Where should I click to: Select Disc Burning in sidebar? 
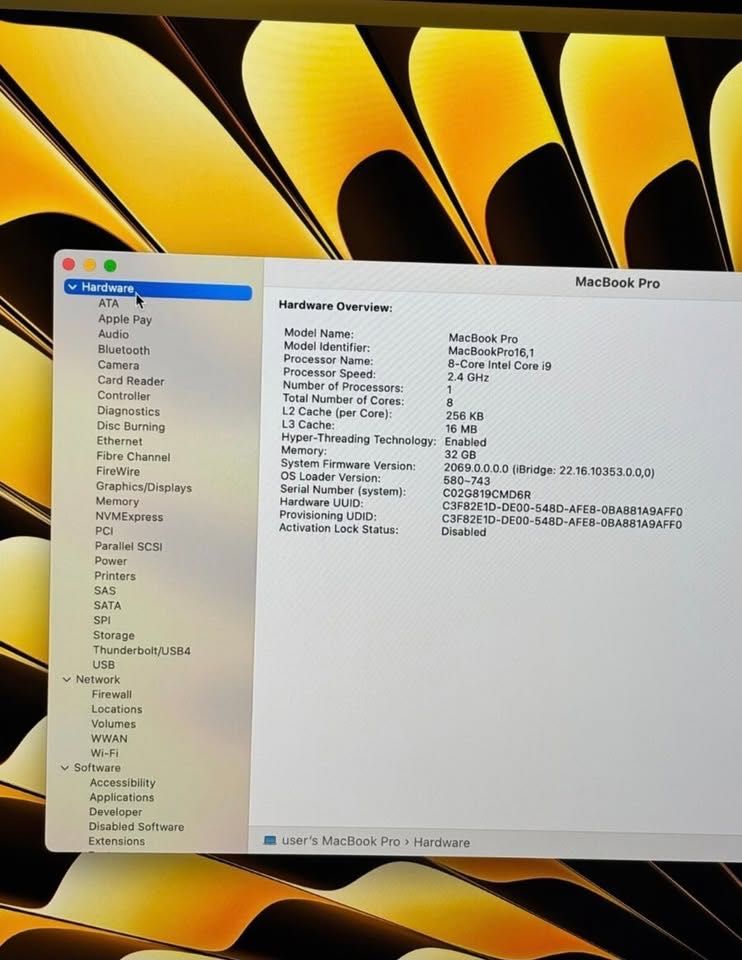[x=130, y=426]
